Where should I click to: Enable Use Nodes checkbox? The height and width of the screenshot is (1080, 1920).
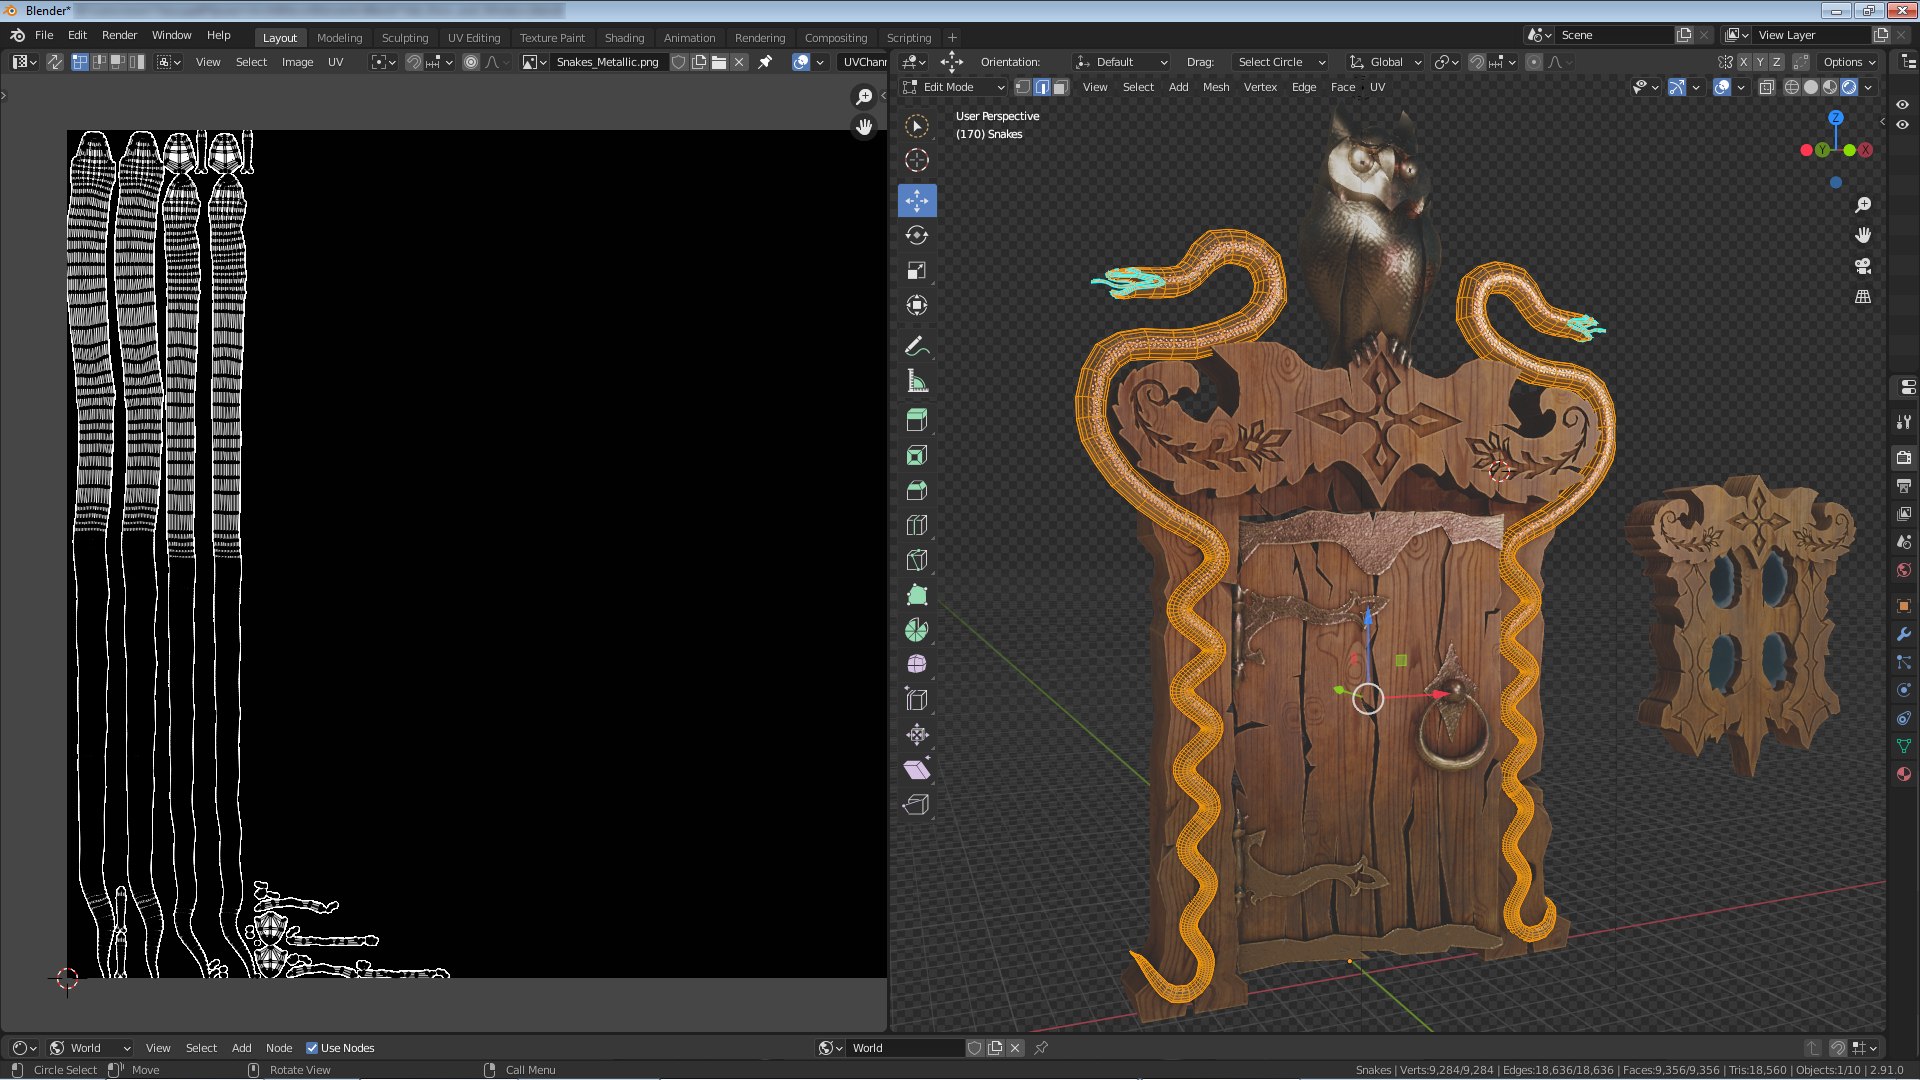(x=312, y=1048)
